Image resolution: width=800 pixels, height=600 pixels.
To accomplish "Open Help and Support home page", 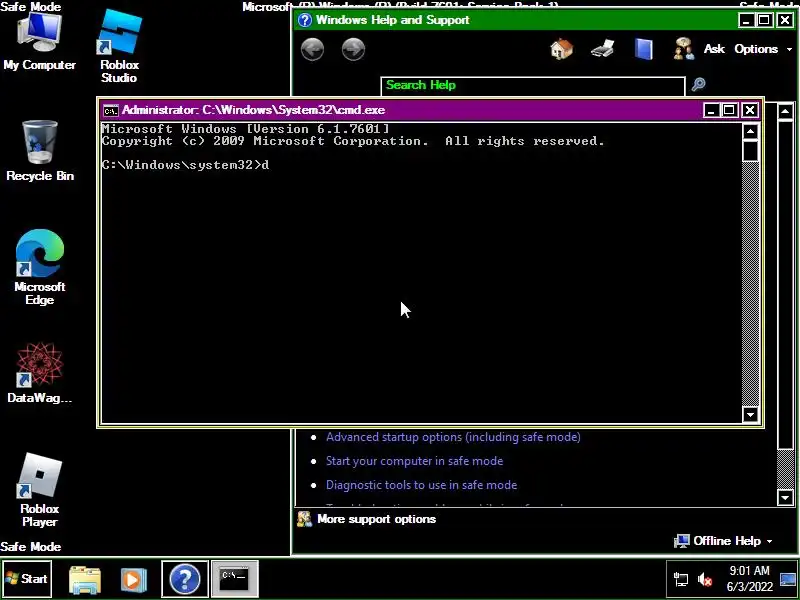I will tap(562, 49).
